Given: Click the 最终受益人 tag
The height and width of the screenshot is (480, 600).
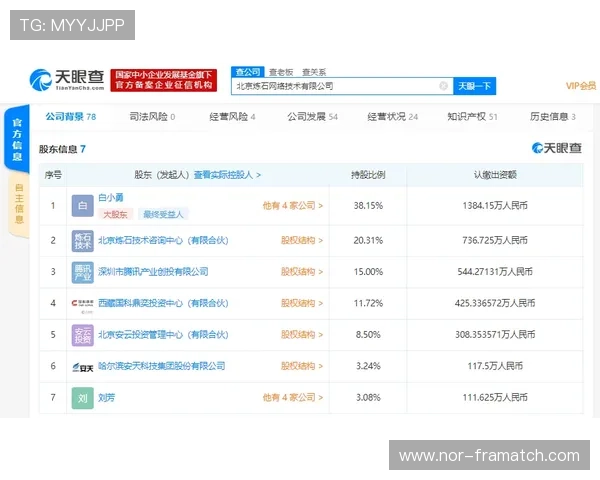Looking at the screenshot, I should (x=163, y=214).
